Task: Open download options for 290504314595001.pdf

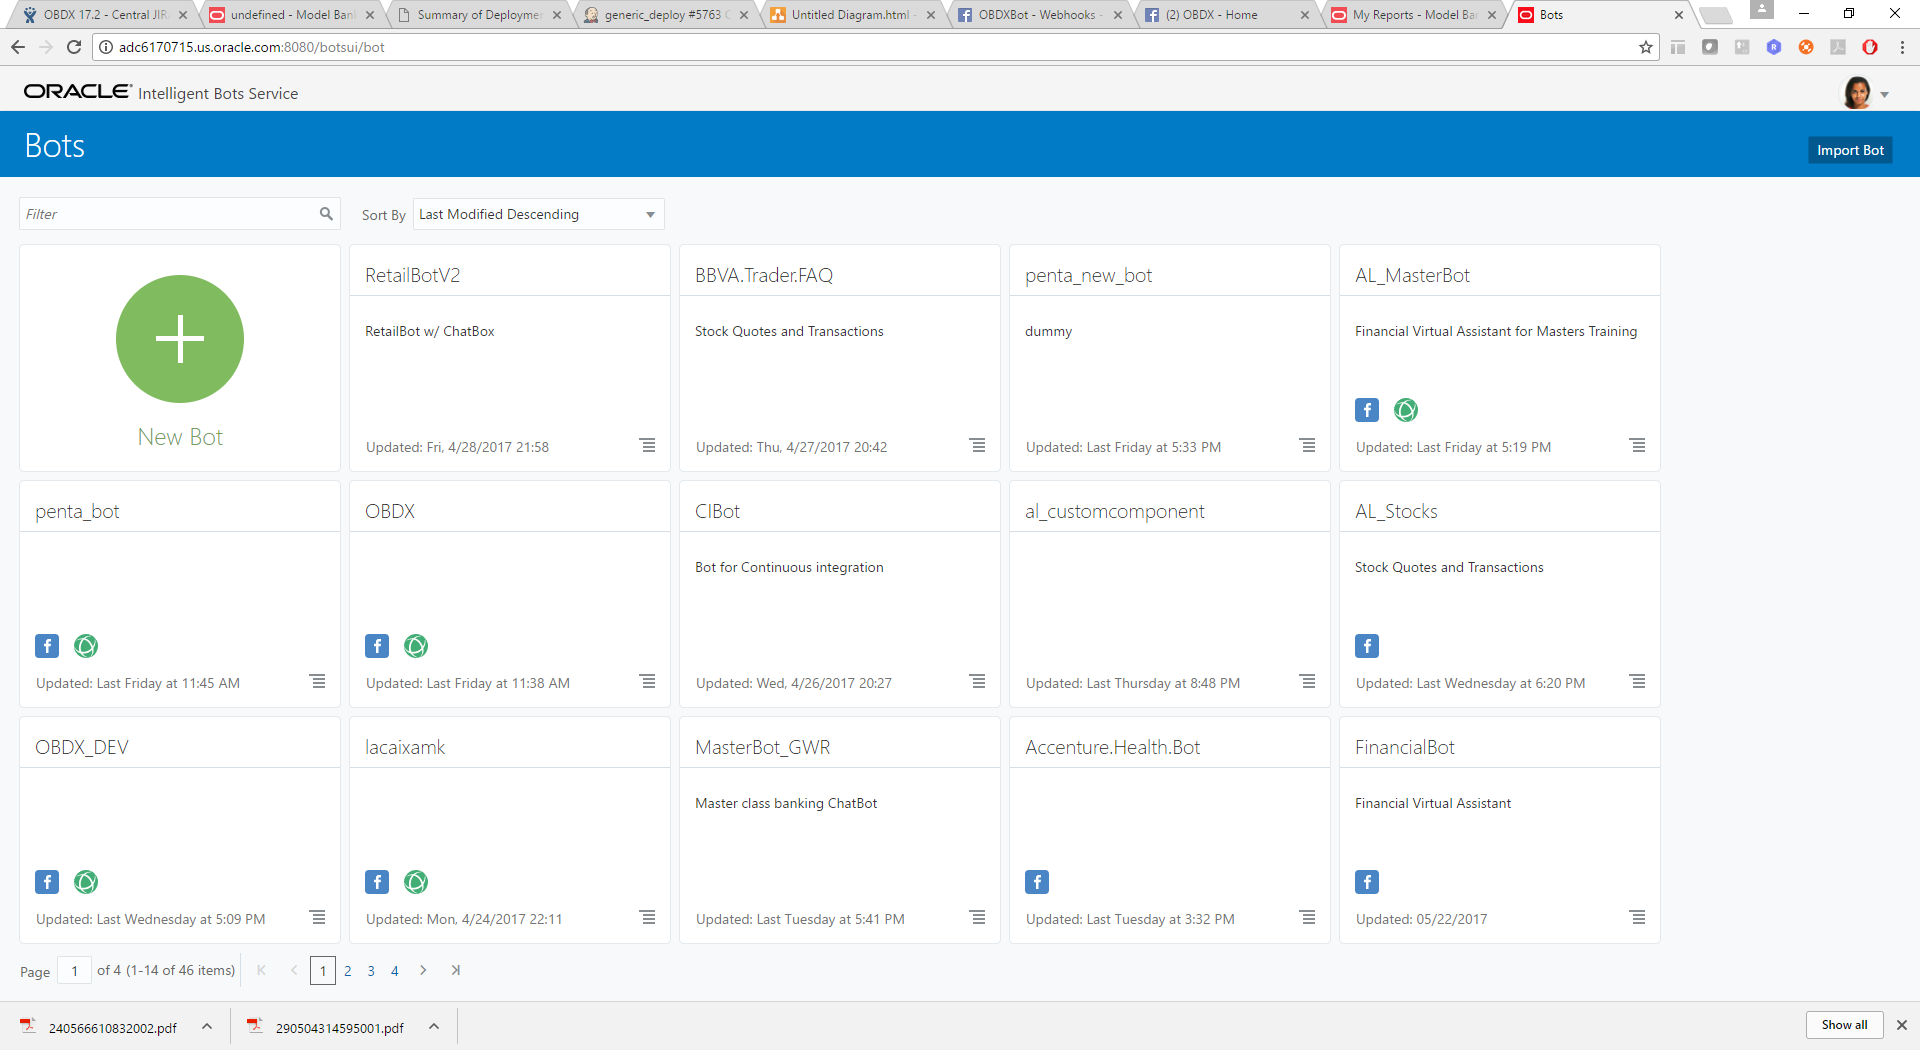Action: pos(434,1026)
